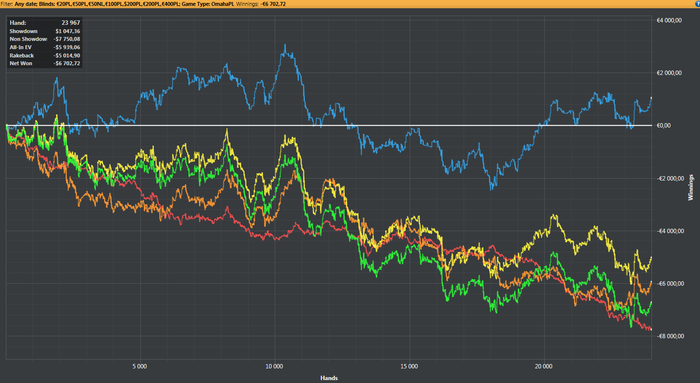This screenshot has height=383, width=700.
Task: Click the '-$6 702,72' Net Won legend value
Action: pos(67,63)
